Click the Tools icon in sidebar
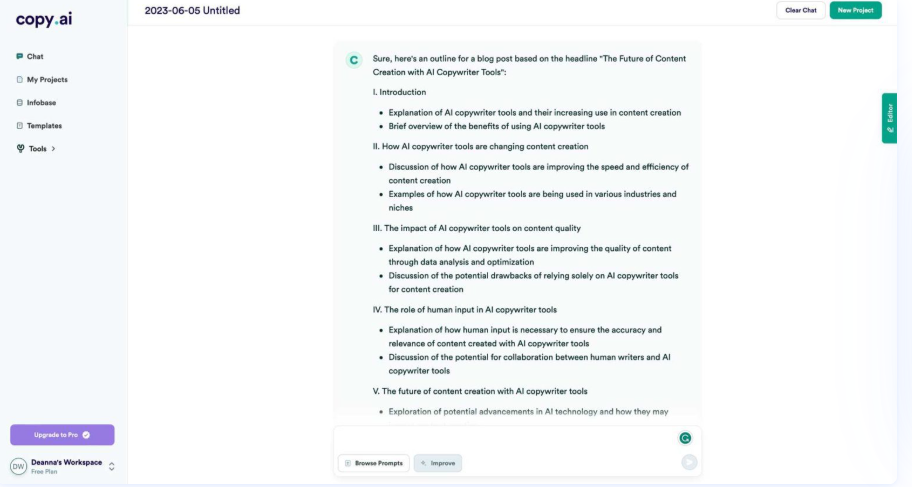912x487 pixels. tap(20, 149)
